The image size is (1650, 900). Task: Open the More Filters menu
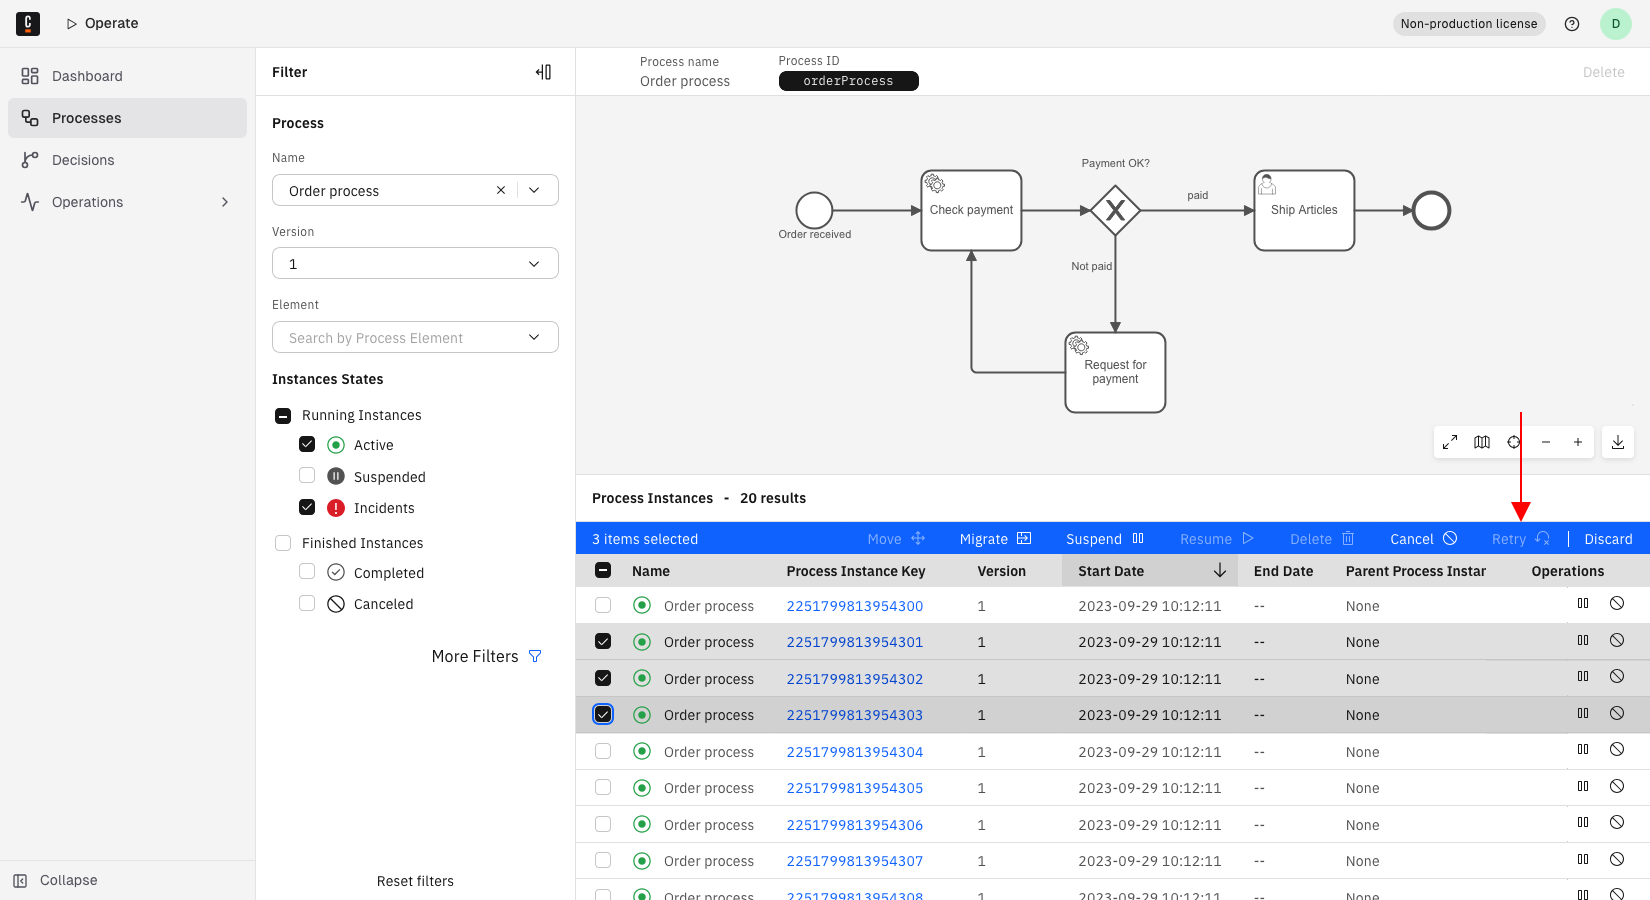point(487,656)
